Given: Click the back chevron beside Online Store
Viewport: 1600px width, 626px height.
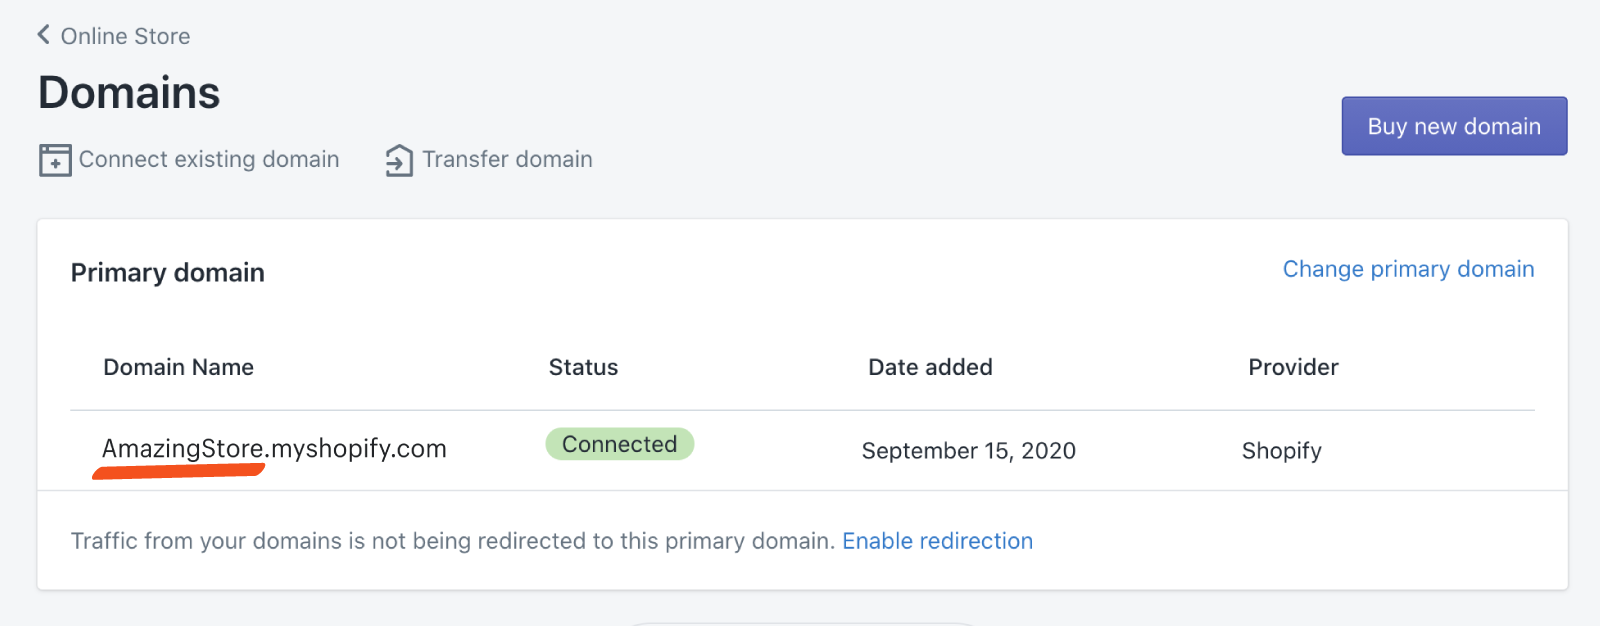Looking at the screenshot, I should click(x=43, y=35).
